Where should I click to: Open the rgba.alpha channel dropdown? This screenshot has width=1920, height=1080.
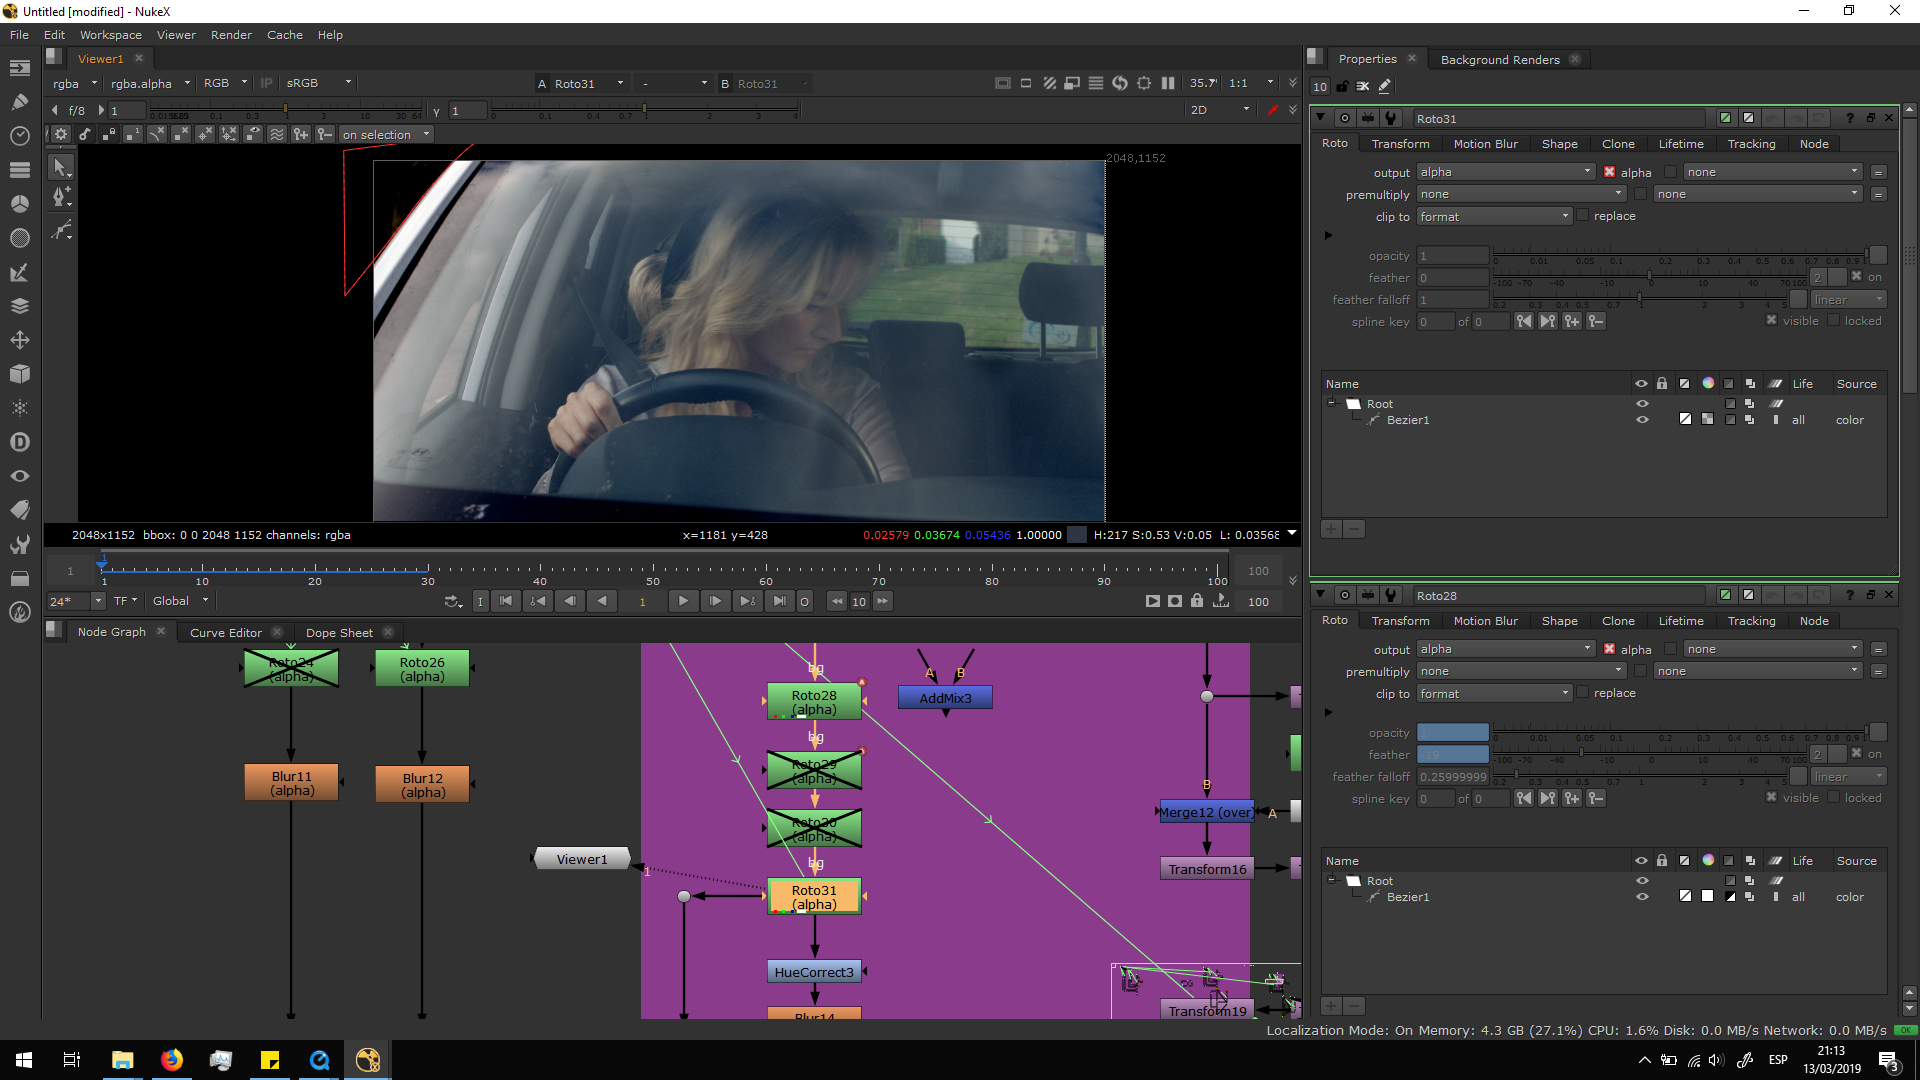pos(150,83)
